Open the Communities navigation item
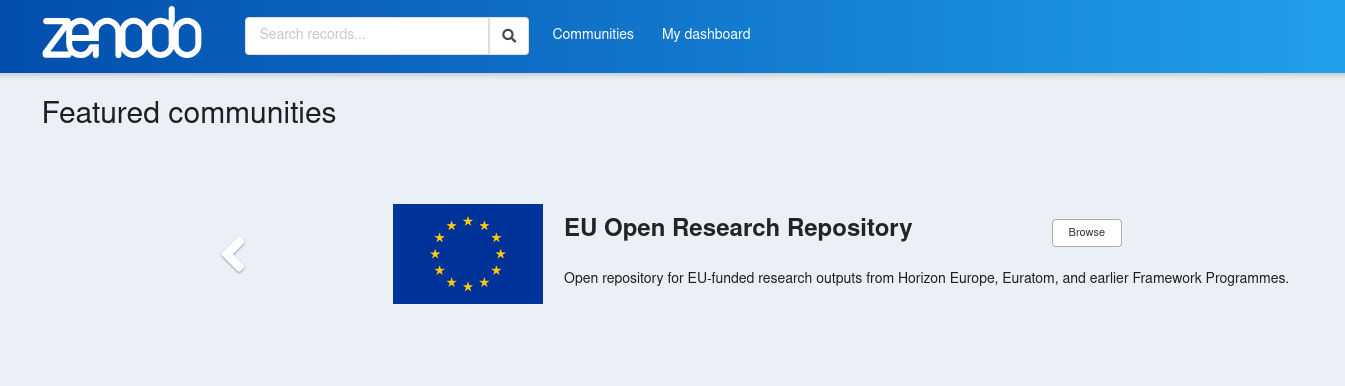 593,34
